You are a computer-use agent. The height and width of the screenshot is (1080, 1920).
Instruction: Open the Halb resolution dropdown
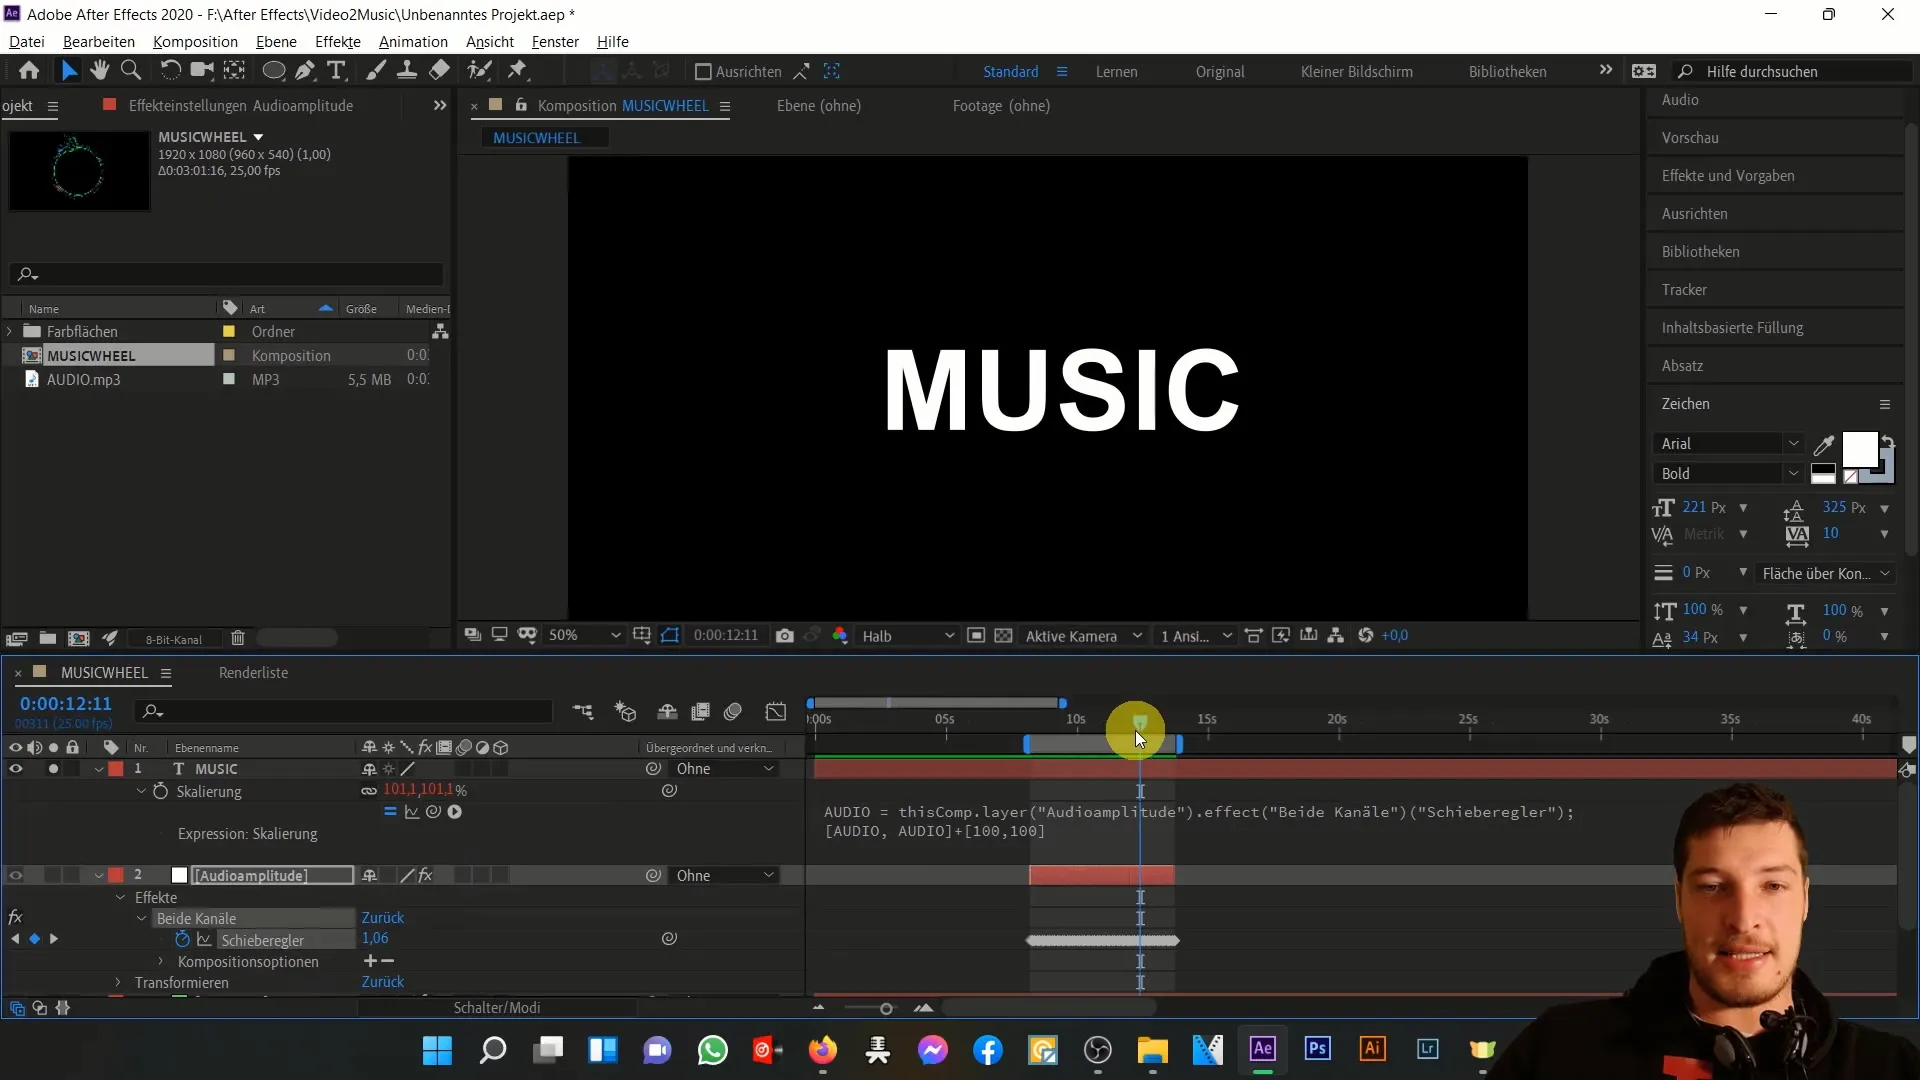(x=908, y=636)
